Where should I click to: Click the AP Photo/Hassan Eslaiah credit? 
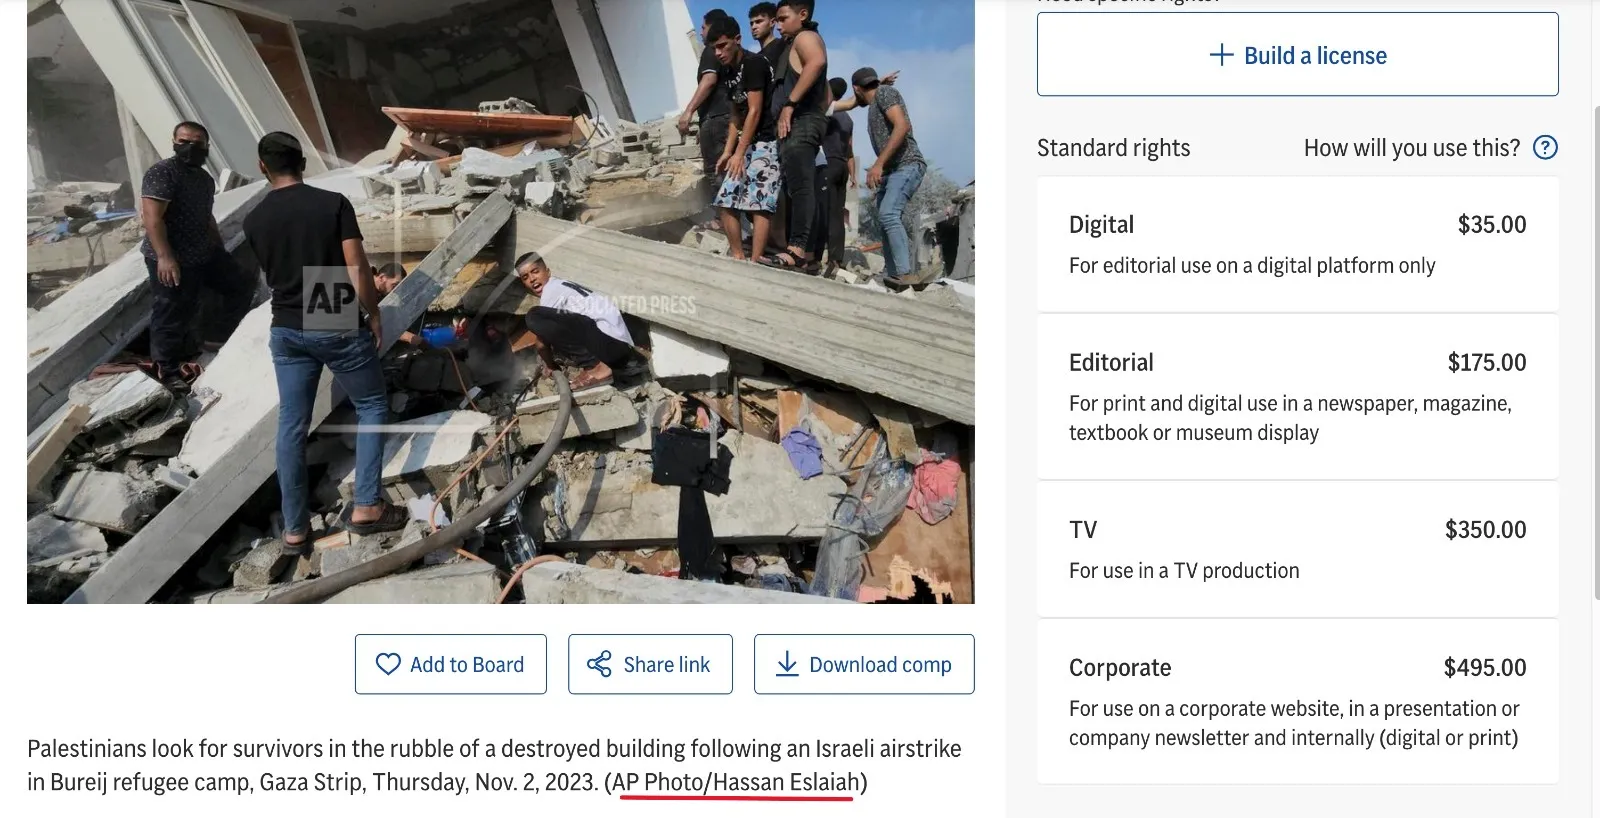pyautogui.click(x=736, y=781)
